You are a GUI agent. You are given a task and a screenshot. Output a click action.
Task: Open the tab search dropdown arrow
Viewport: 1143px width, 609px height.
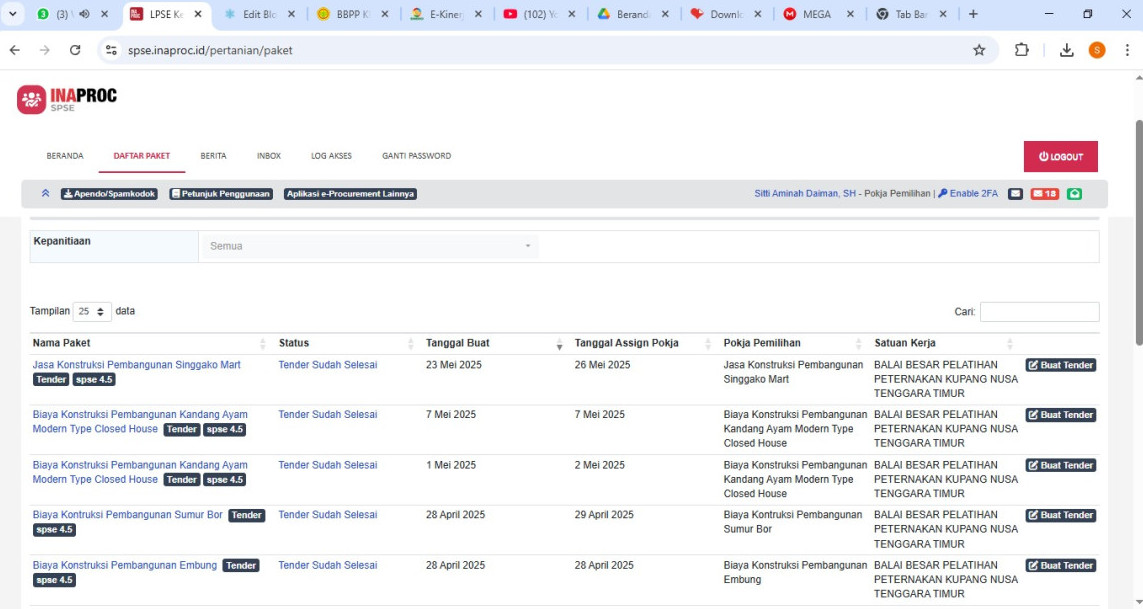pos(14,15)
